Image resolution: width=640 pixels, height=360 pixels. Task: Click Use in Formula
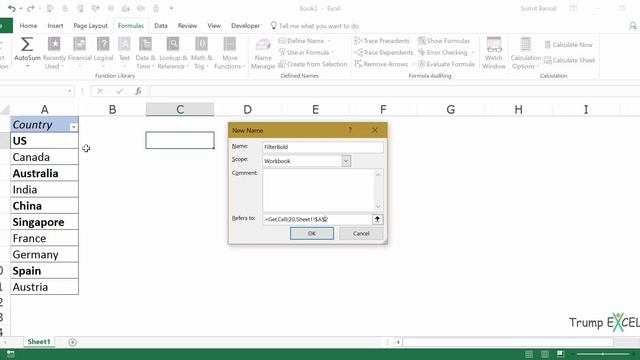(306, 52)
